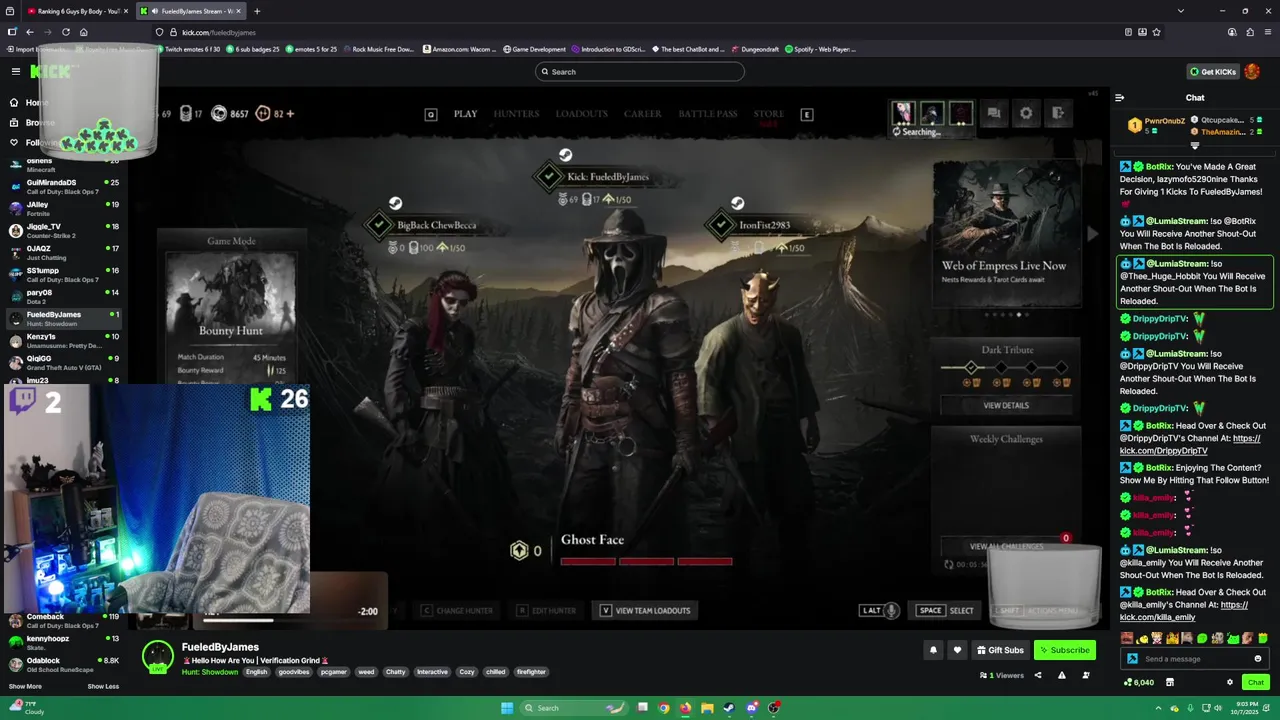Click the in-game settings gear icon
Viewport: 1280px width, 720px height.
tap(1026, 114)
